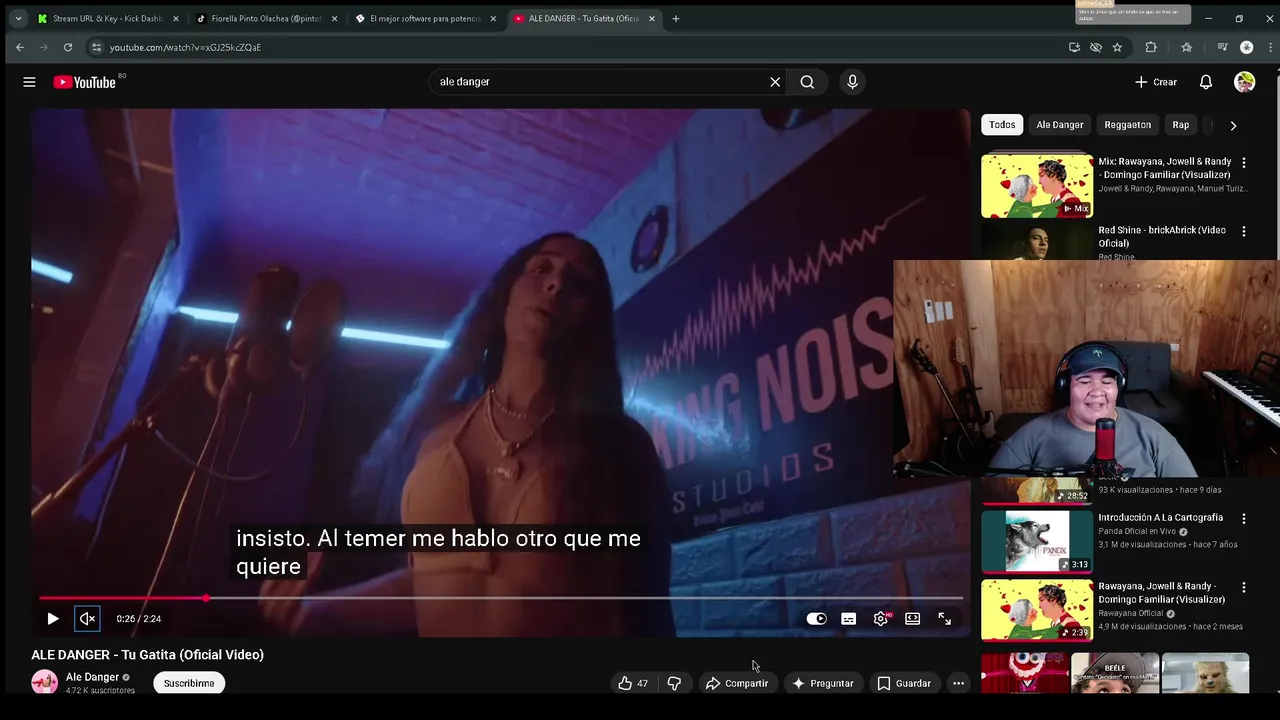Open the Mix Rawayana Jowell & Randy thumbnail
This screenshot has height=720, width=1280.
[1037, 185]
